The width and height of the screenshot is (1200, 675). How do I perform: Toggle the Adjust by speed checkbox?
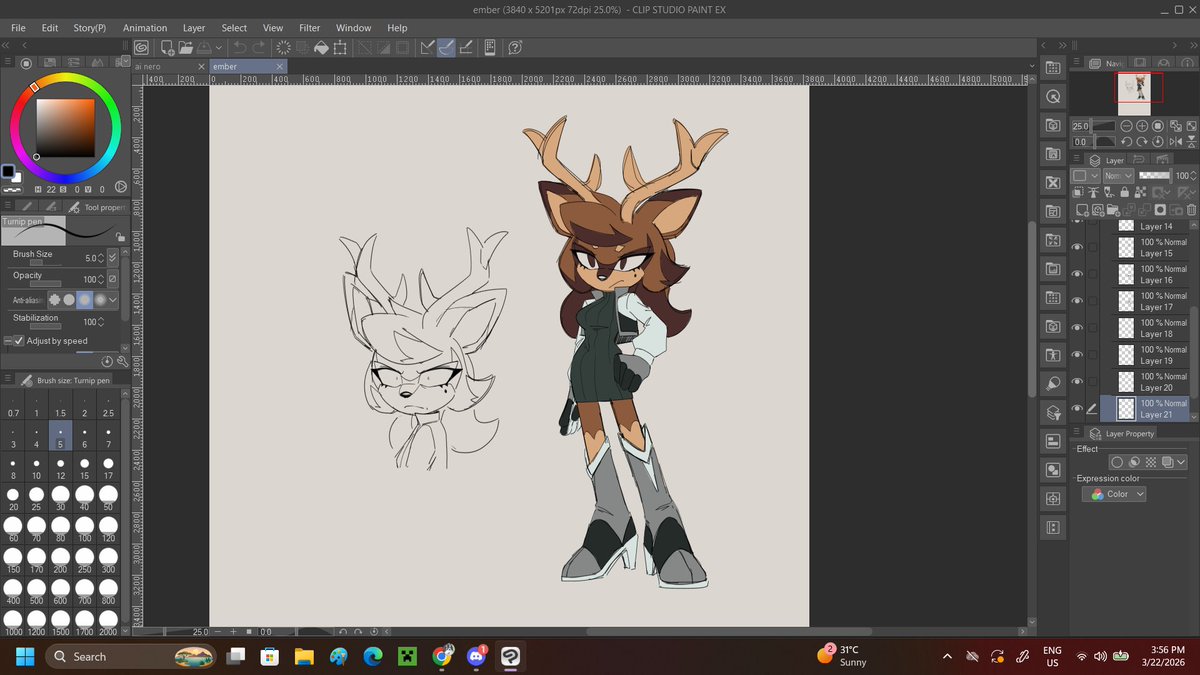click(x=19, y=341)
